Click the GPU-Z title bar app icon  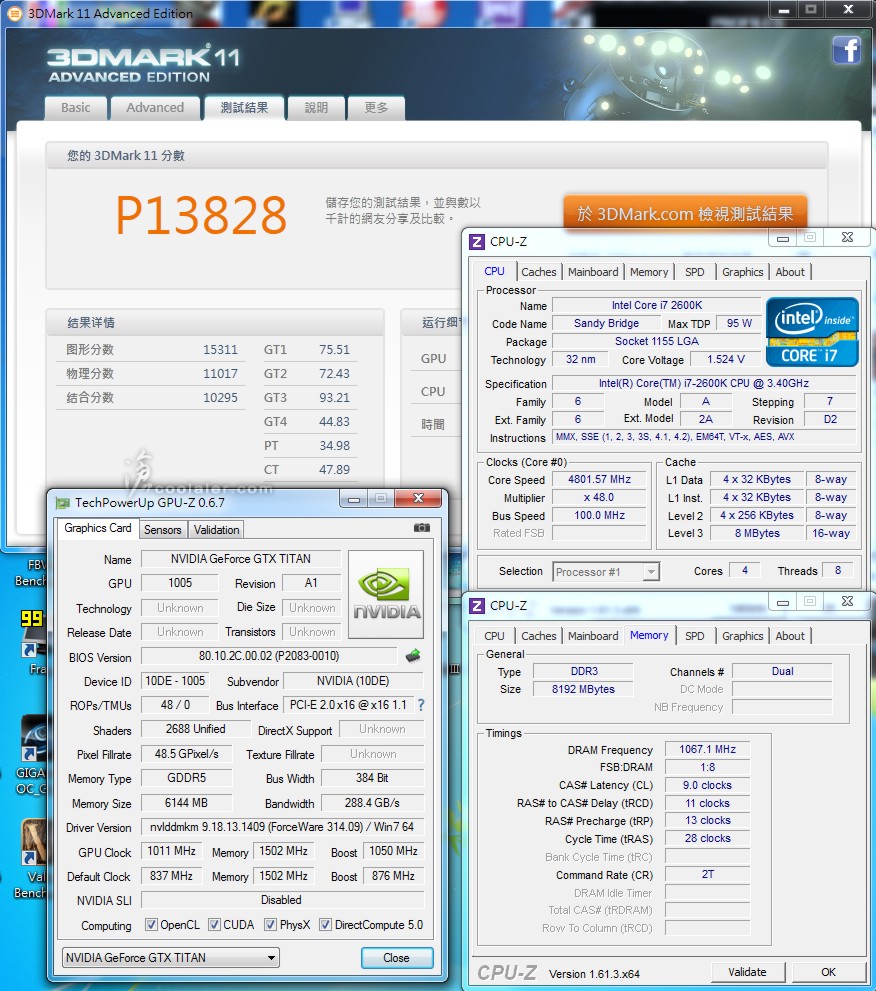[x=63, y=503]
